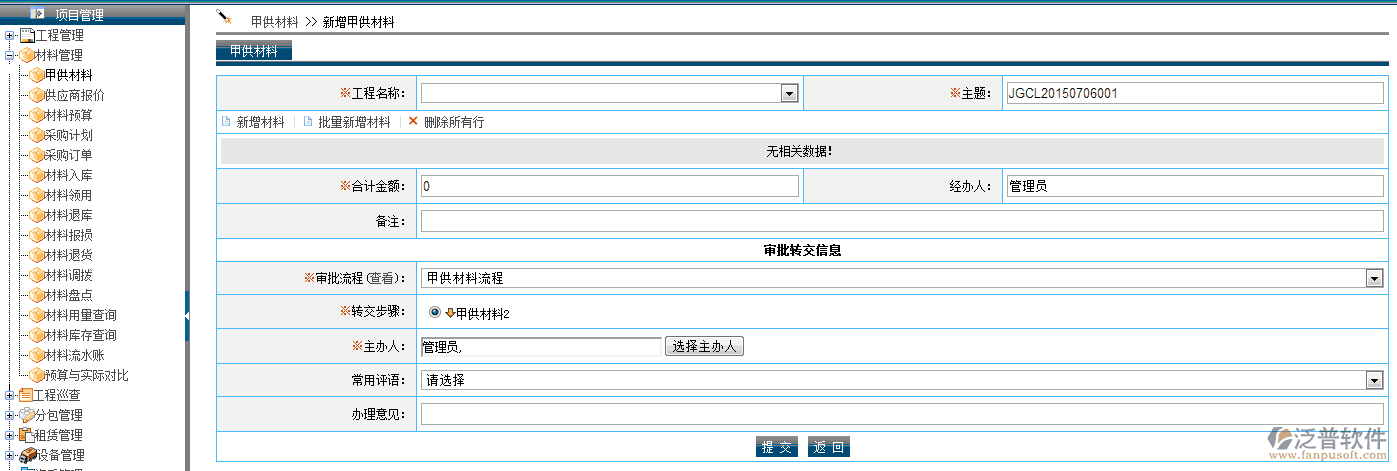Screen dimensions: 1397x471
Task: Open 材料入库 label in sidebar tree
Action: [69, 175]
